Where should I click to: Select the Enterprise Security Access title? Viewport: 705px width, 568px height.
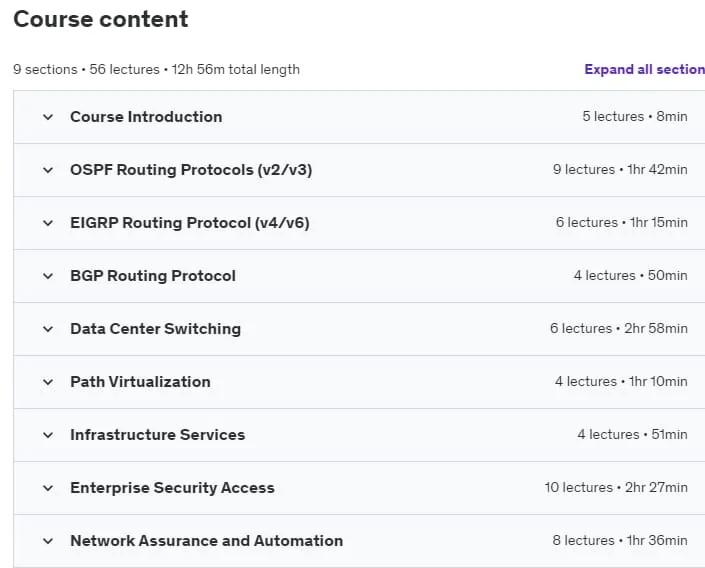point(172,488)
